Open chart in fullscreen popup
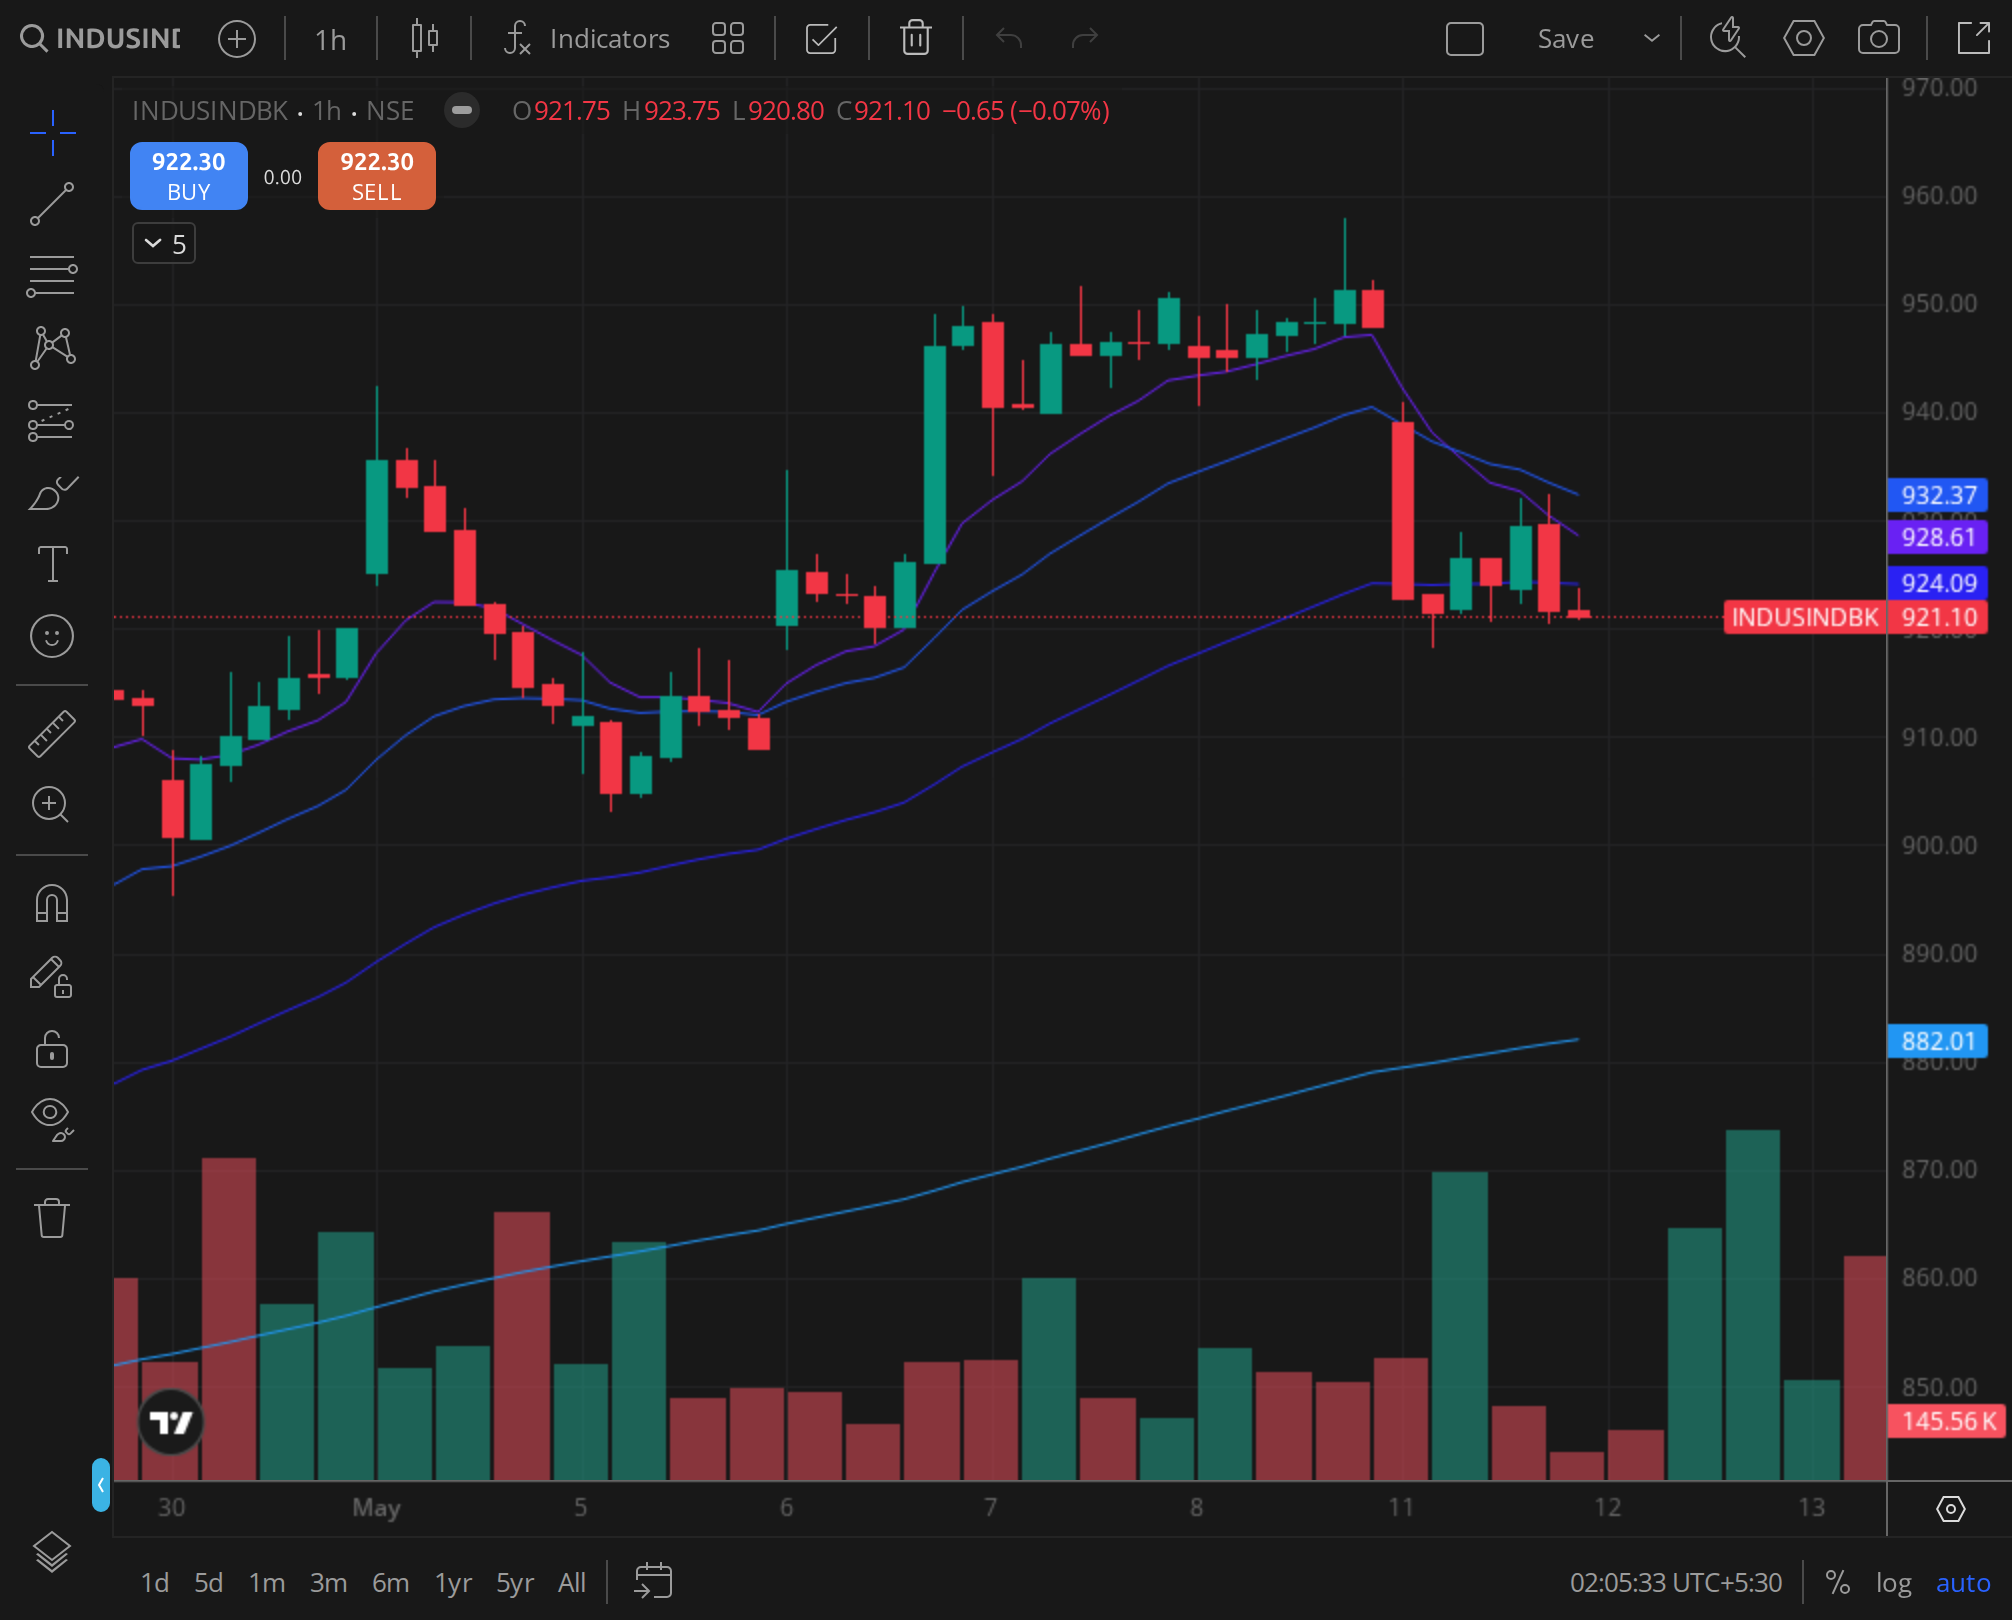Screen dimensions: 2012x1620 click(x=1973, y=39)
